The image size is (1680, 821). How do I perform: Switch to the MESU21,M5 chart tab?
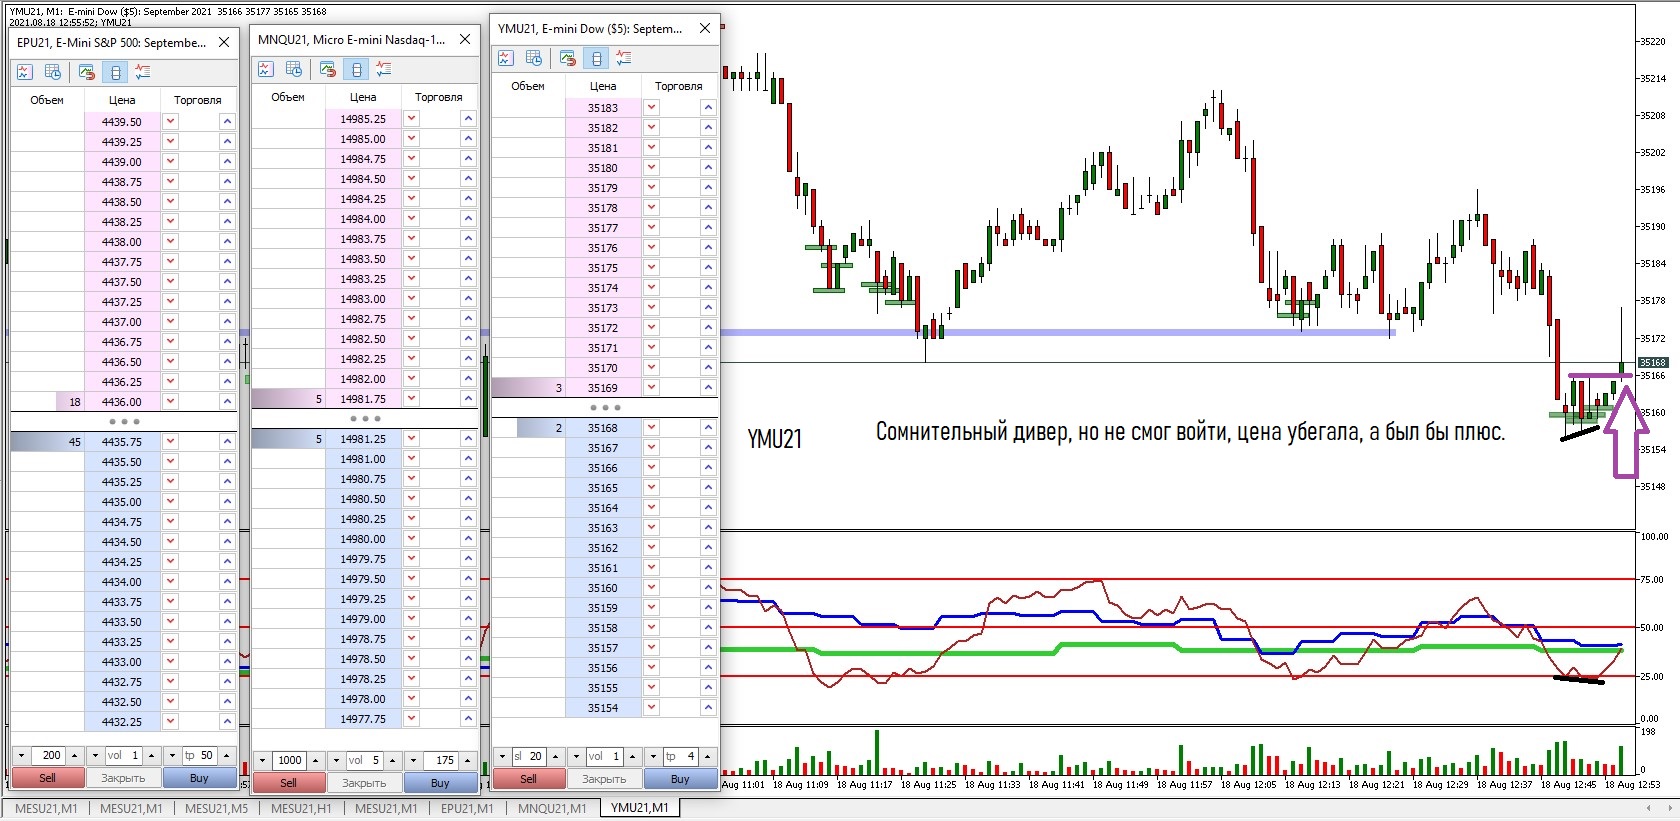(x=217, y=808)
